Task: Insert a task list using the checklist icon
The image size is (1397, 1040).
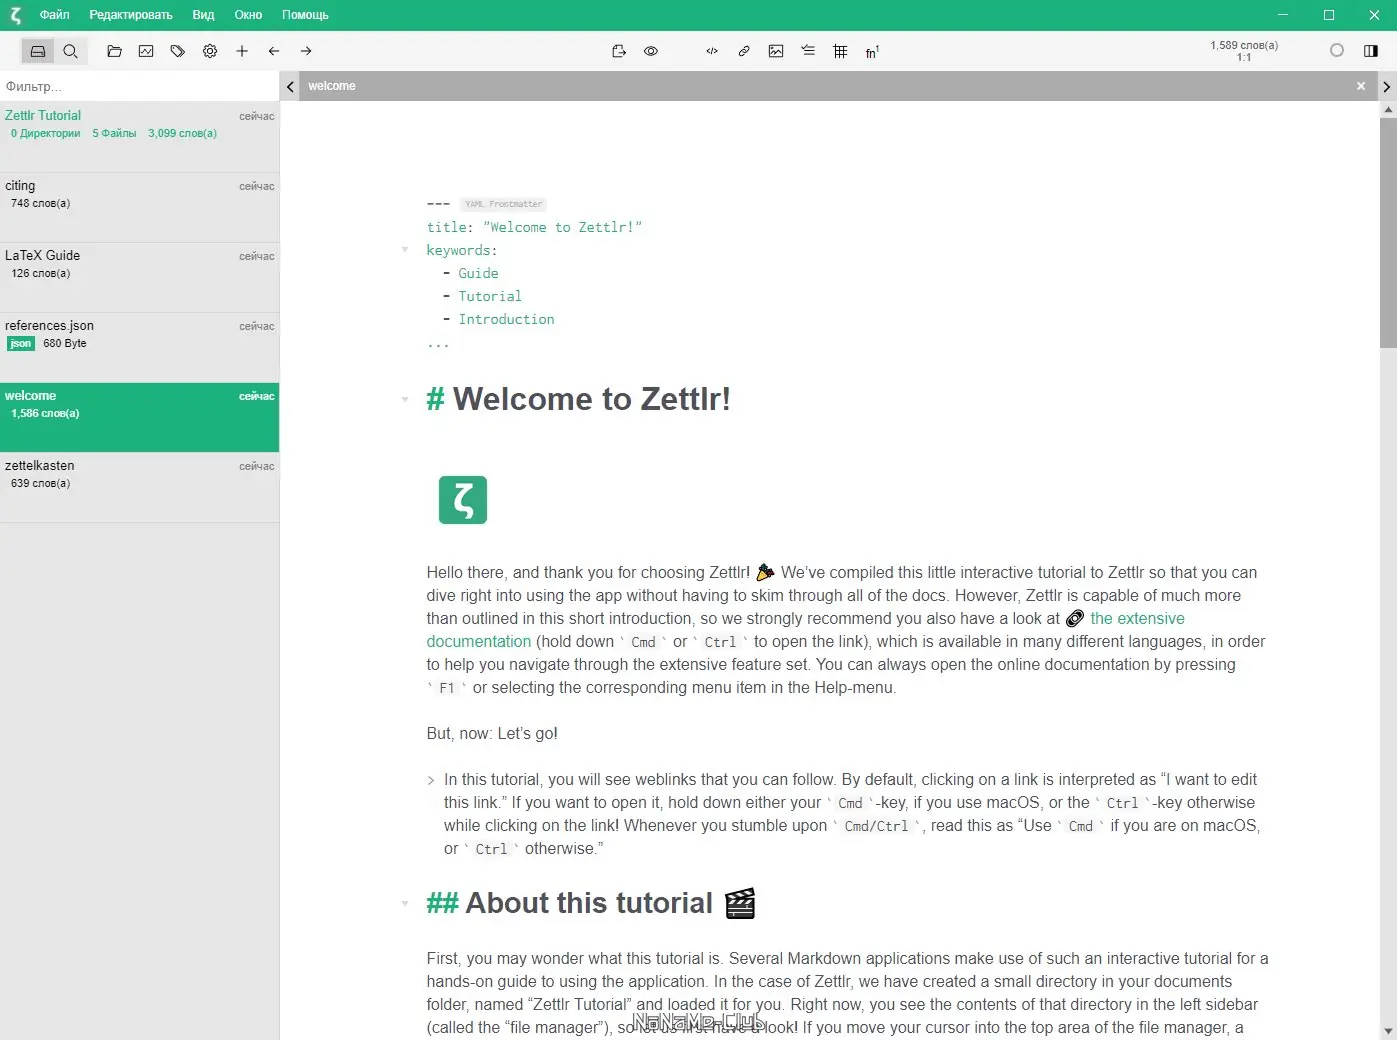Action: [808, 51]
